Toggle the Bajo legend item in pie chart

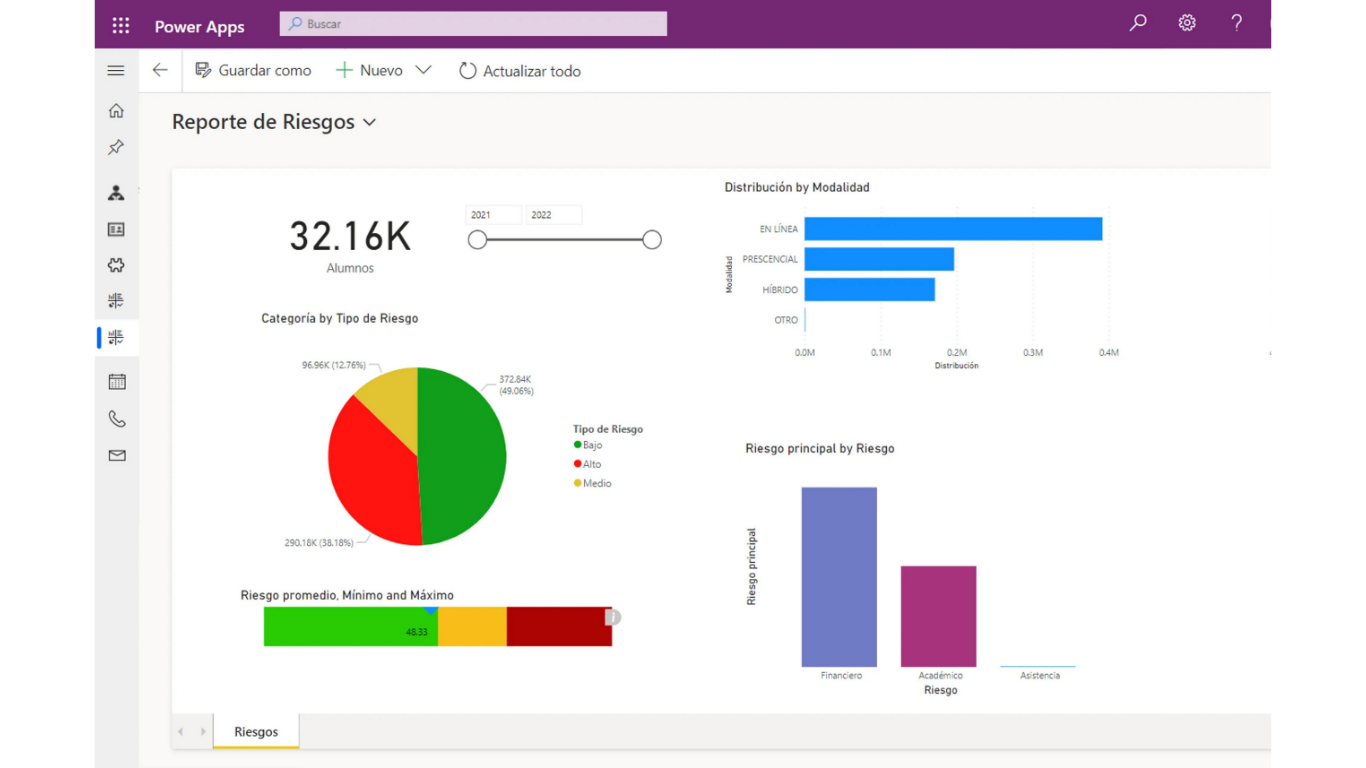click(x=590, y=445)
